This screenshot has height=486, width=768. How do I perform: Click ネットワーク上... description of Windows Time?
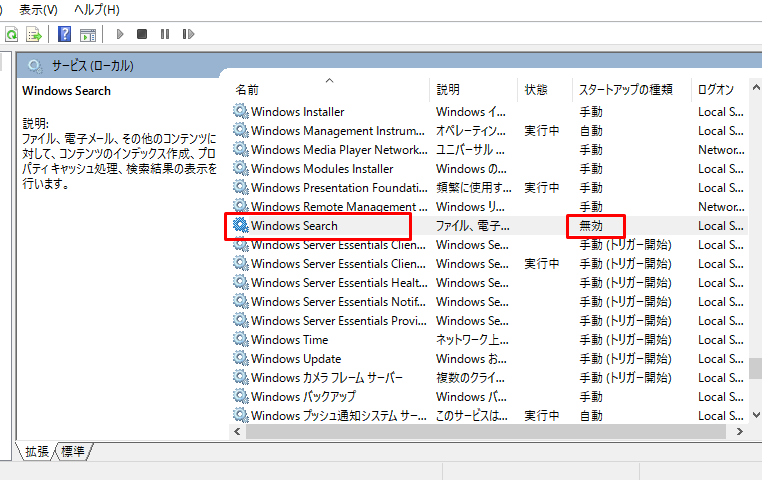point(472,340)
